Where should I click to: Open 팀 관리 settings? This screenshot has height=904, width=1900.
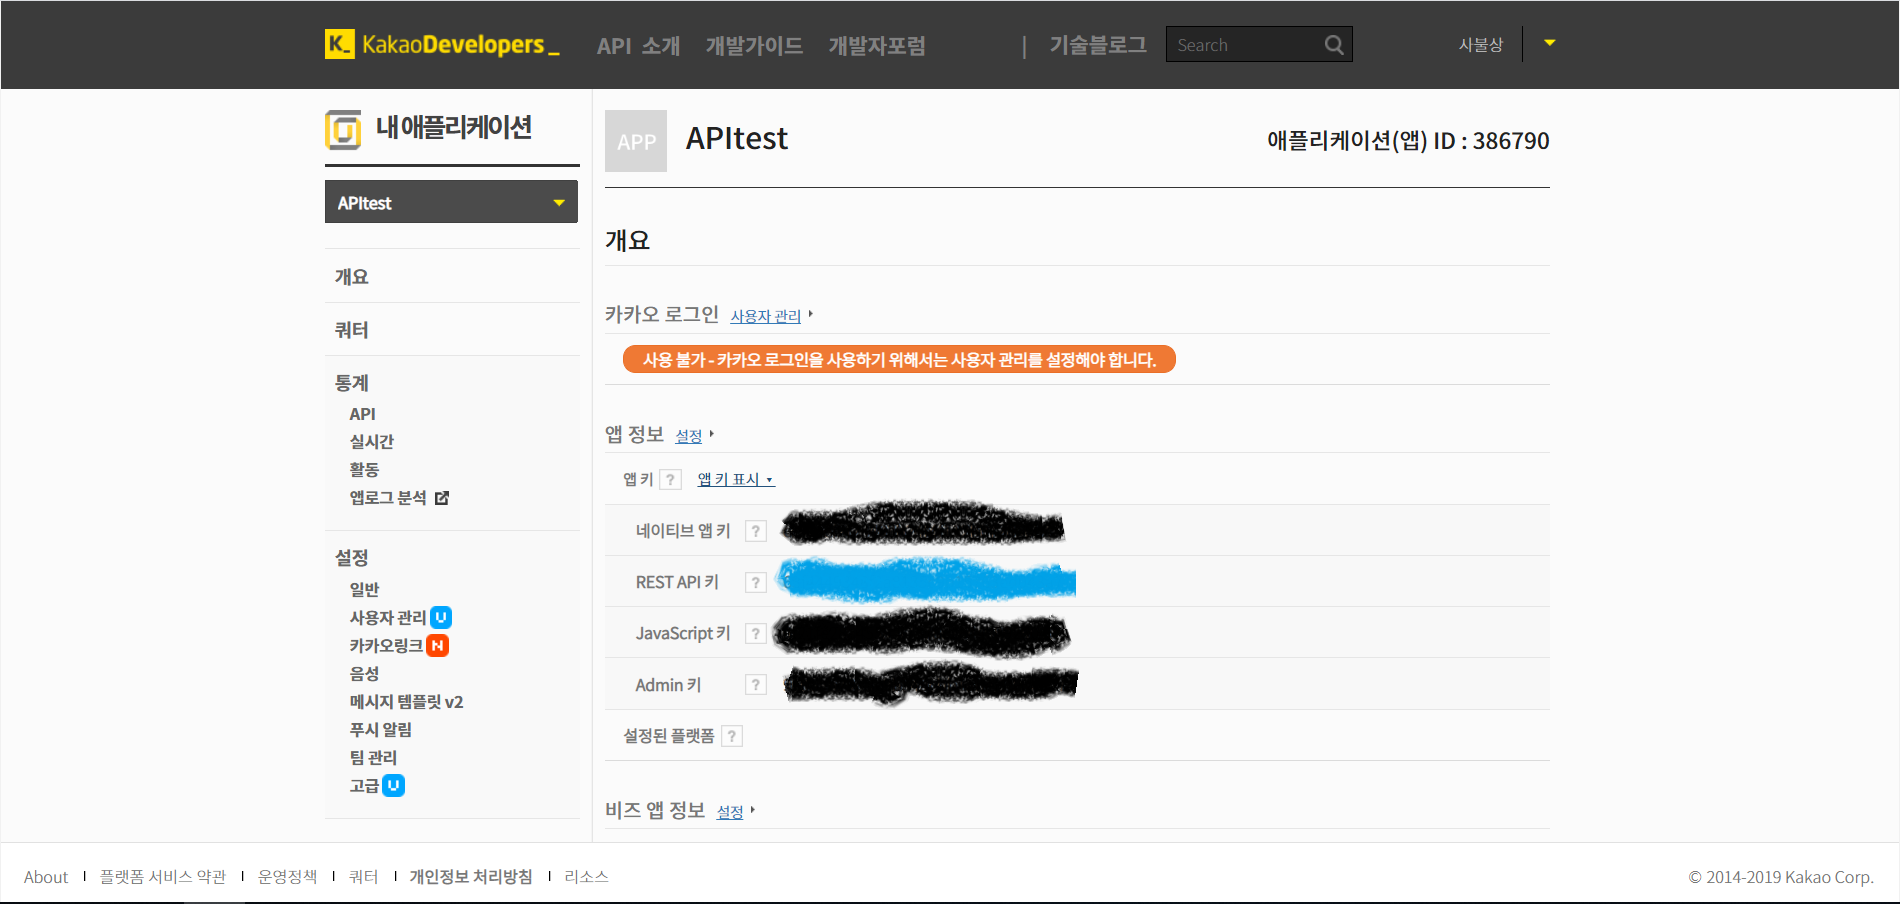(373, 758)
